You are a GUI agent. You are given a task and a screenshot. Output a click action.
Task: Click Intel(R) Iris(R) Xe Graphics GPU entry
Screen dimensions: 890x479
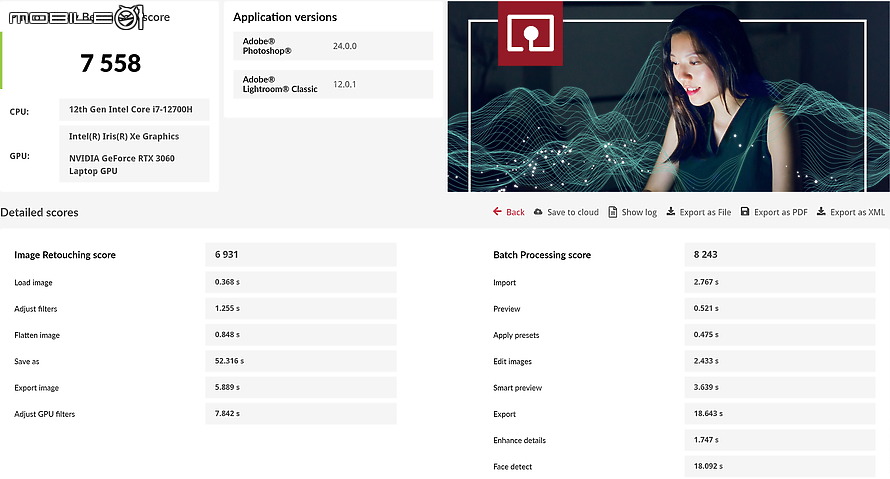[124, 136]
